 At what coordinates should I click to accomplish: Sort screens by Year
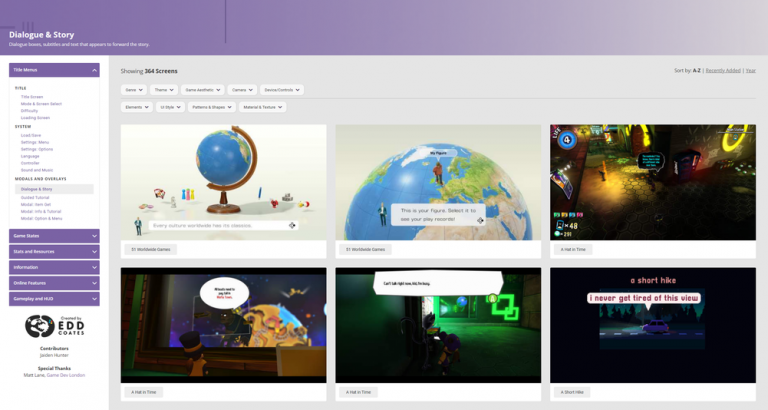pyautogui.click(x=750, y=71)
